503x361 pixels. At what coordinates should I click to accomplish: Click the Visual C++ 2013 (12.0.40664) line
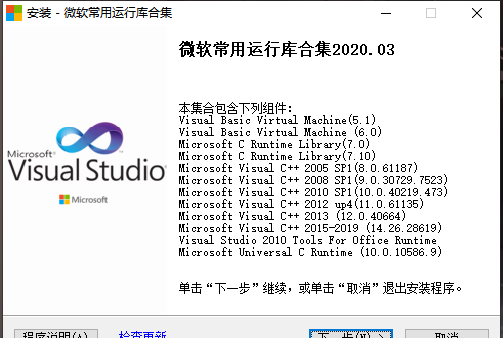292,216
